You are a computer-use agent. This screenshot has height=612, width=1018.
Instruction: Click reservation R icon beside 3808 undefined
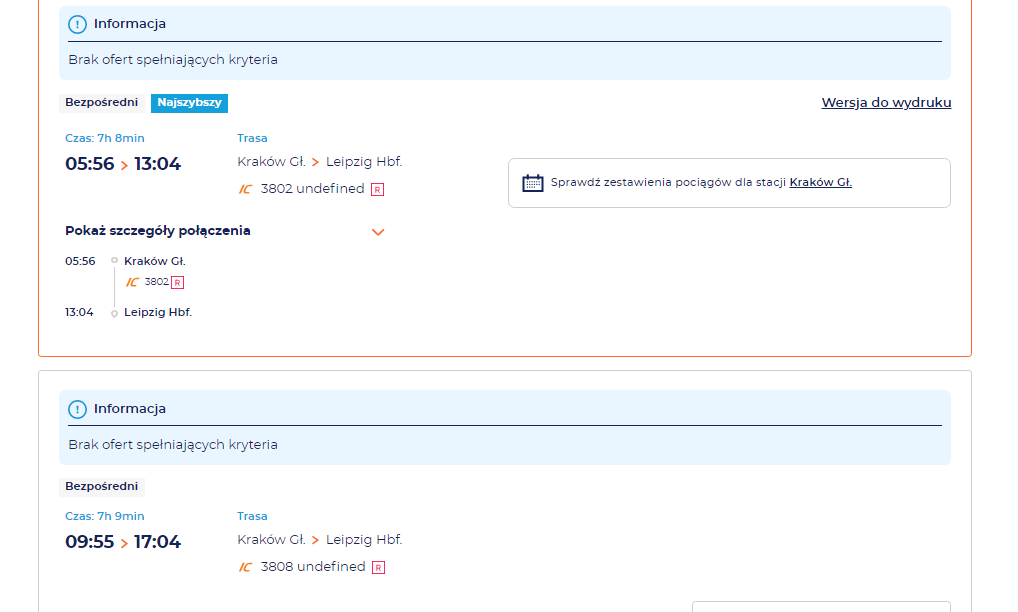[x=379, y=568]
